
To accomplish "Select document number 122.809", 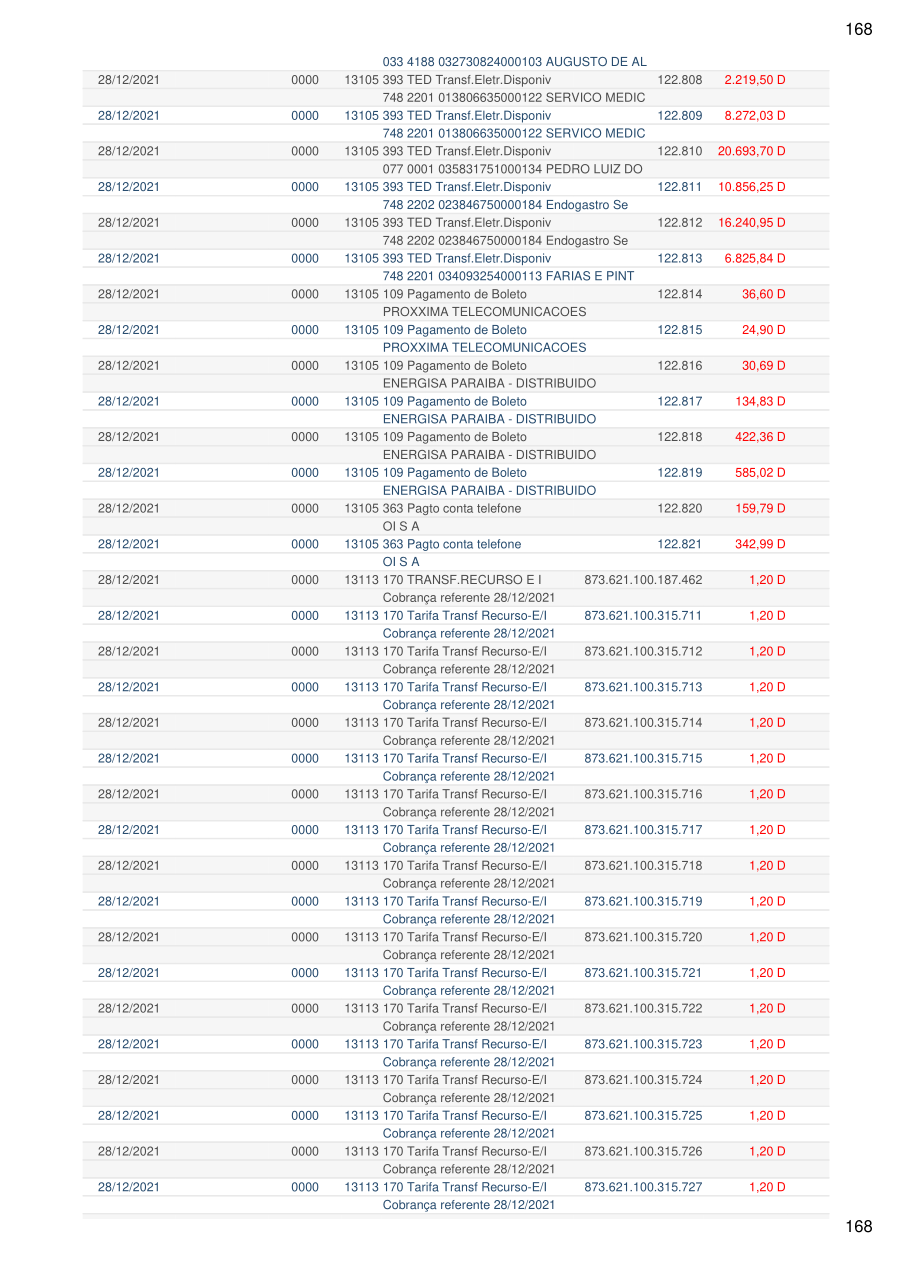I will click(680, 116).
